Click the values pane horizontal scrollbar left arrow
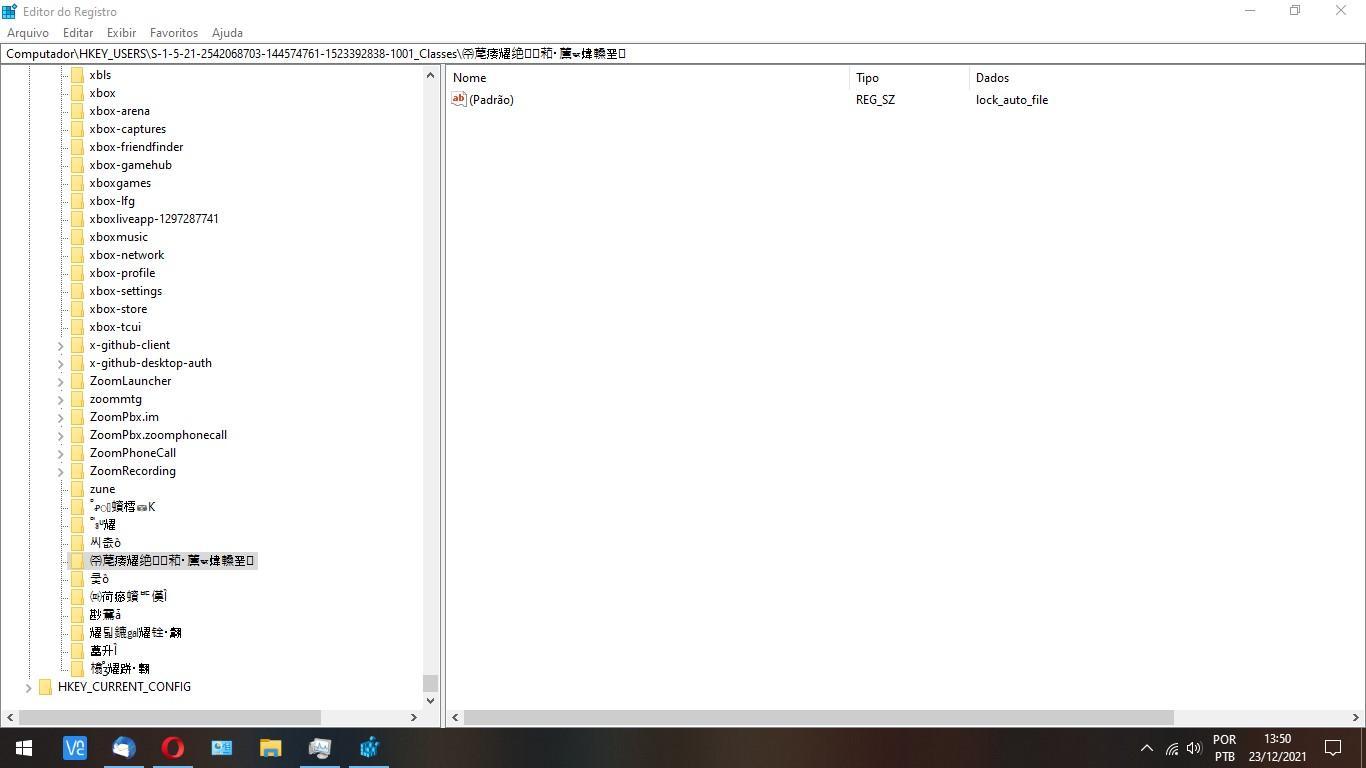1366x768 pixels. point(455,717)
